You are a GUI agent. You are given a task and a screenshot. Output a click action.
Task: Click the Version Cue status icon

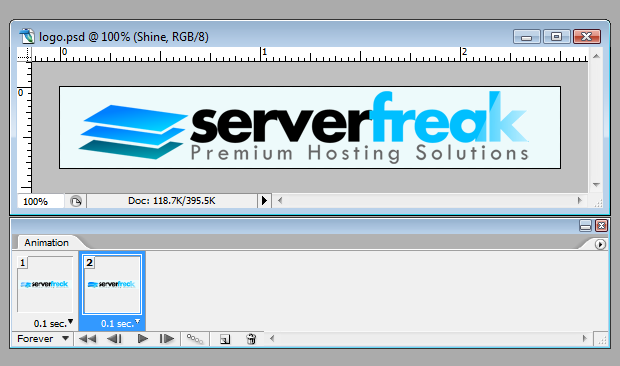click(x=76, y=201)
